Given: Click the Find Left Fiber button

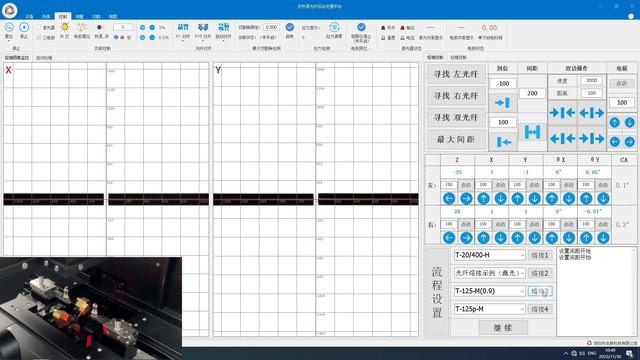Looking at the screenshot, I should pyautogui.click(x=456, y=74).
